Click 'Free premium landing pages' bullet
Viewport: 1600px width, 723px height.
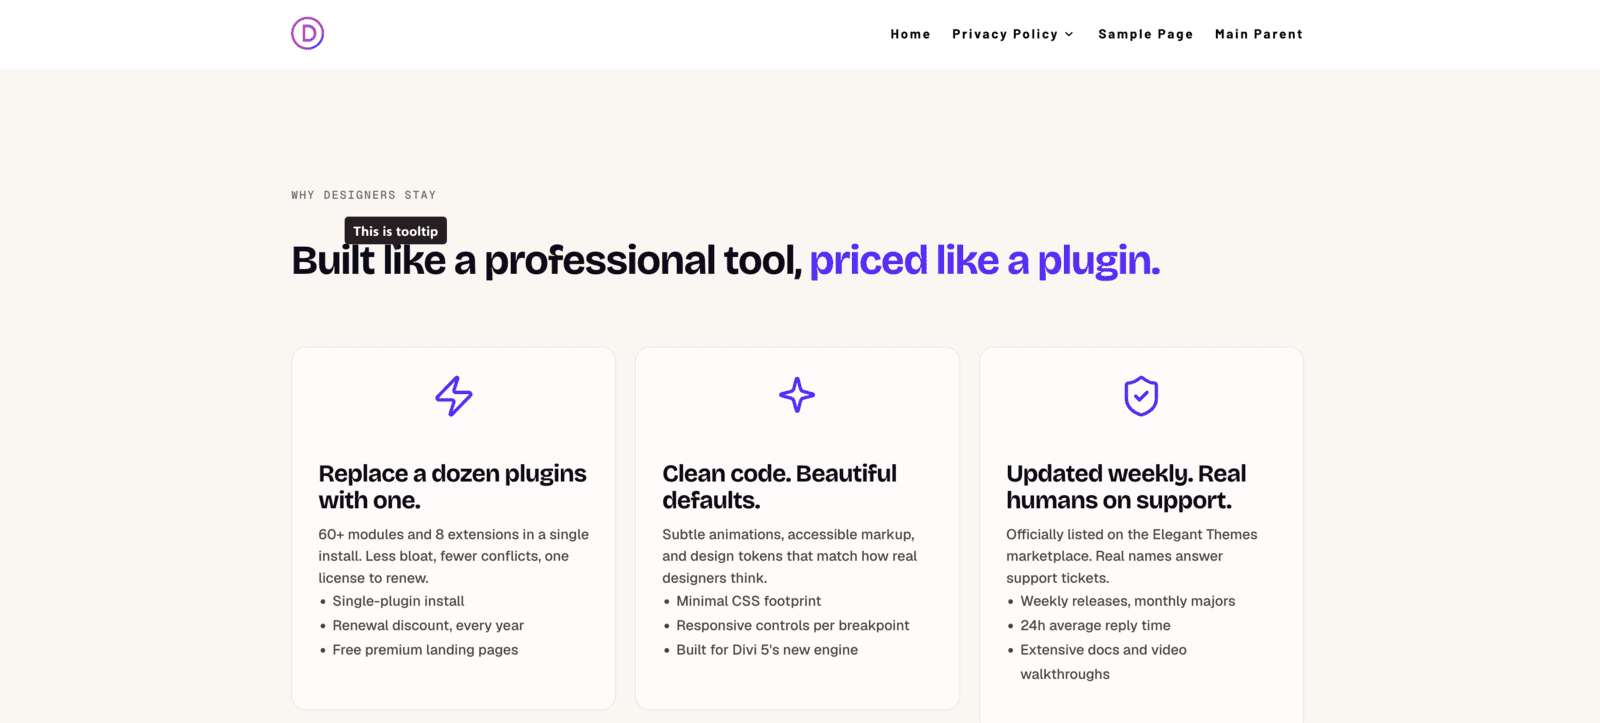click(x=425, y=650)
